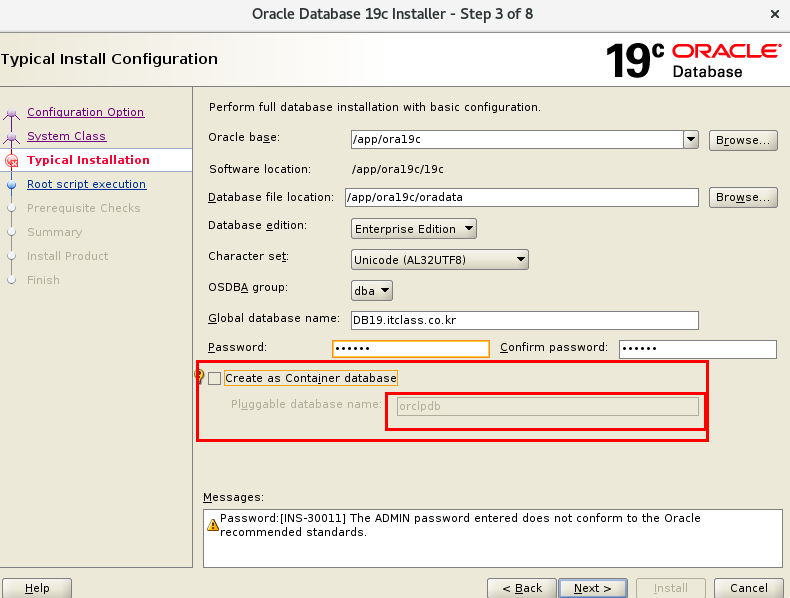Browse for Oracle base directory
This screenshot has height=598, width=790.
point(743,140)
